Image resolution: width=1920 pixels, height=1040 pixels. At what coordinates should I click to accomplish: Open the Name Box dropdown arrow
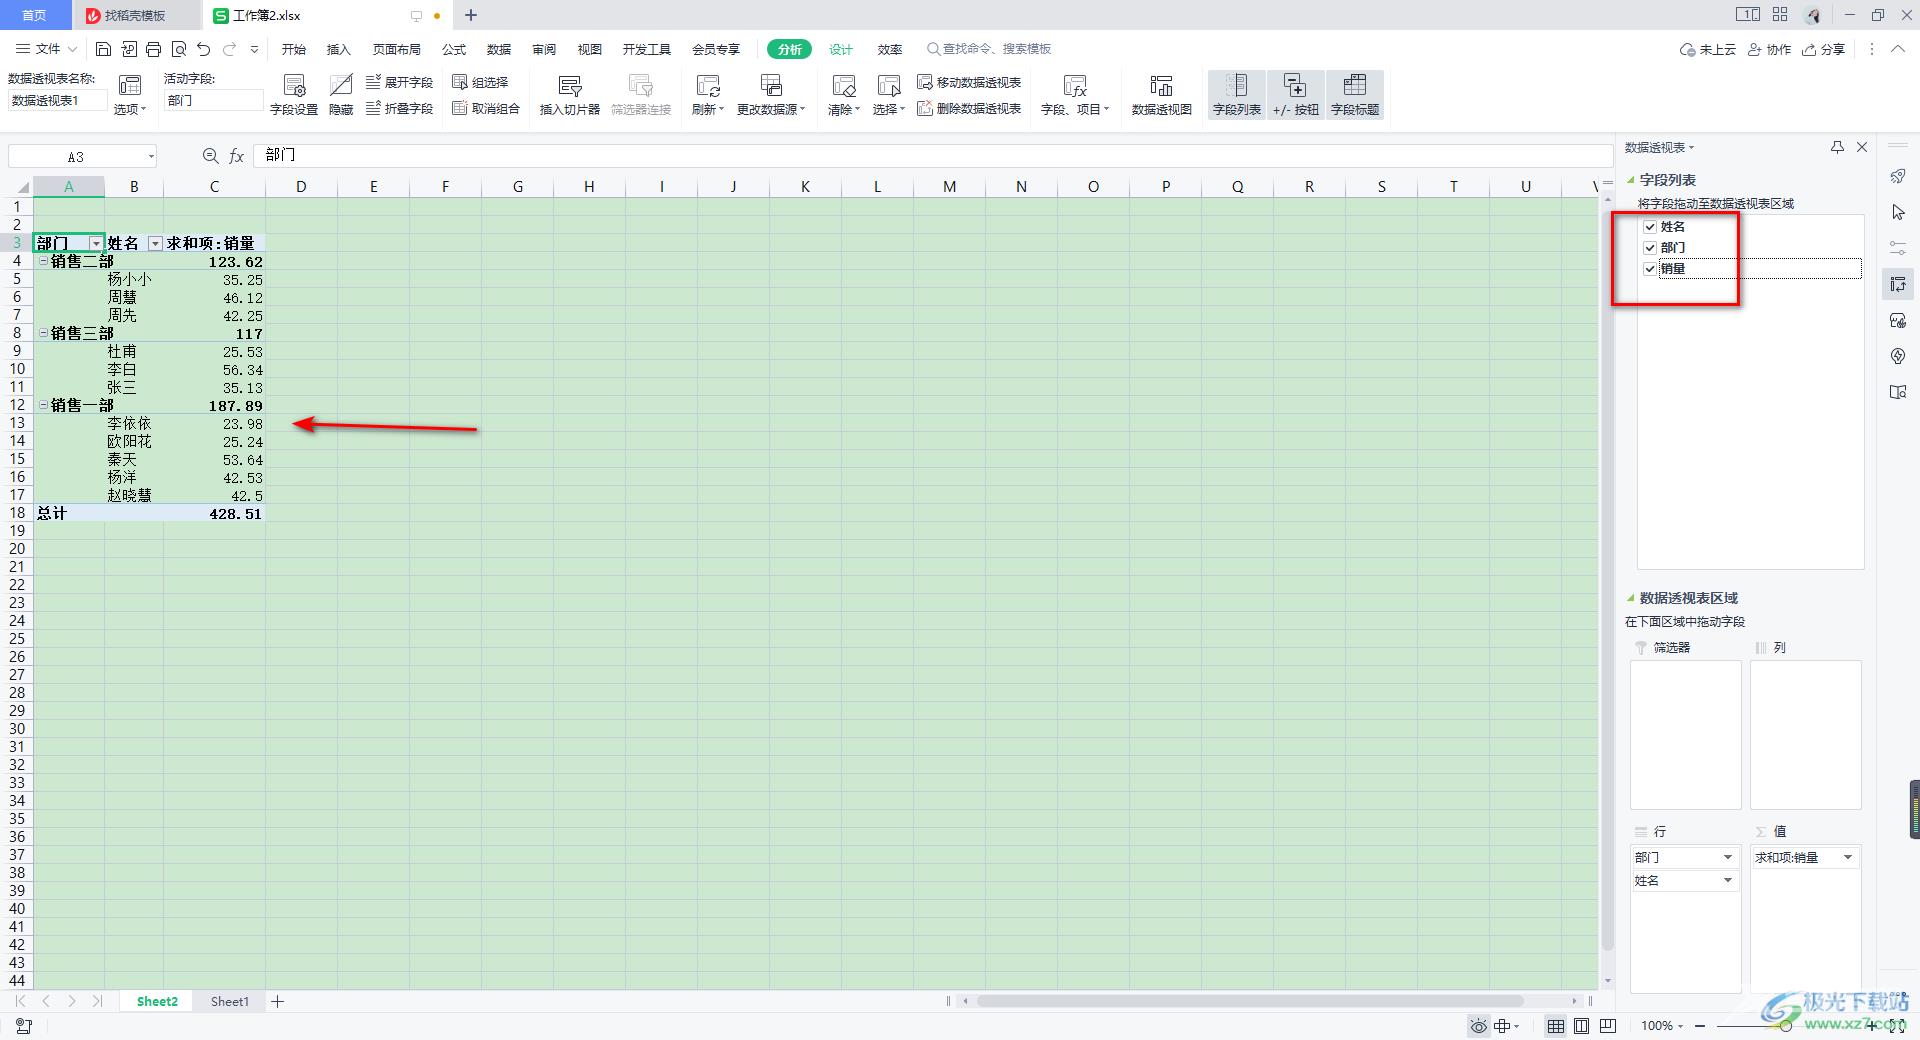click(151, 156)
